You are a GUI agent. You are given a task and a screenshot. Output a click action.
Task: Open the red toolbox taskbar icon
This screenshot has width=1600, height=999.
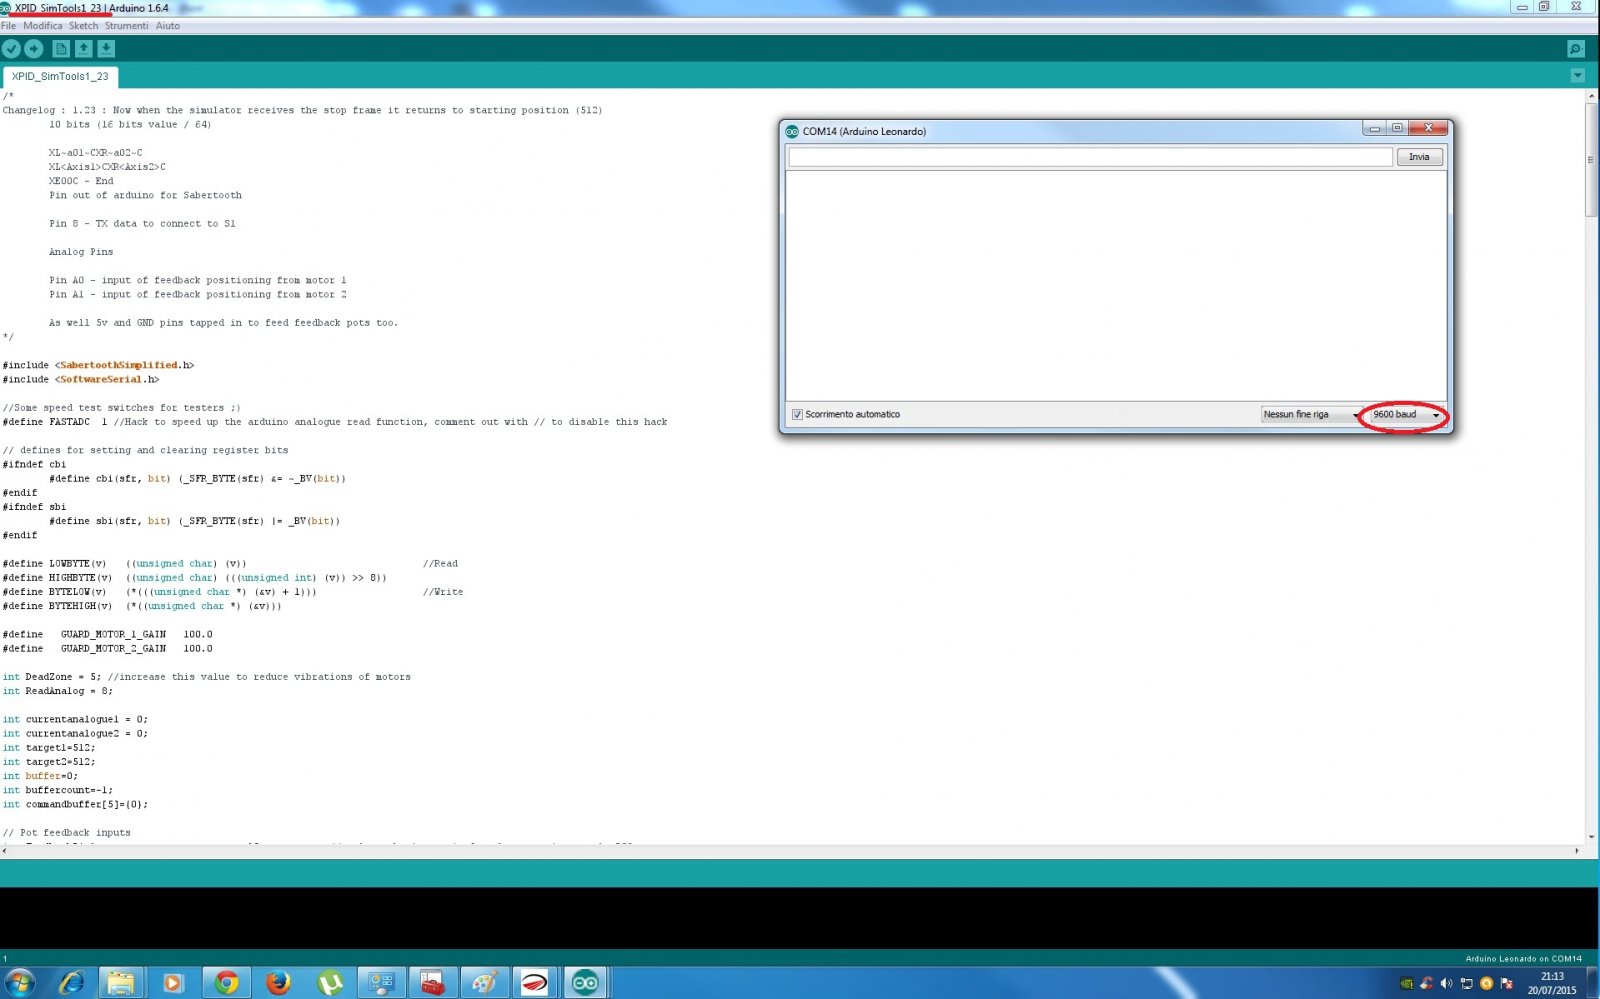(432, 983)
